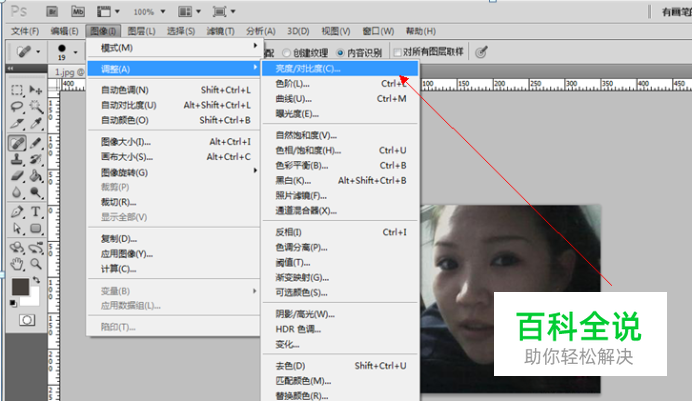Select the Spot Healing Brush tool
692x401 pixels.
(x=17, y=143)
